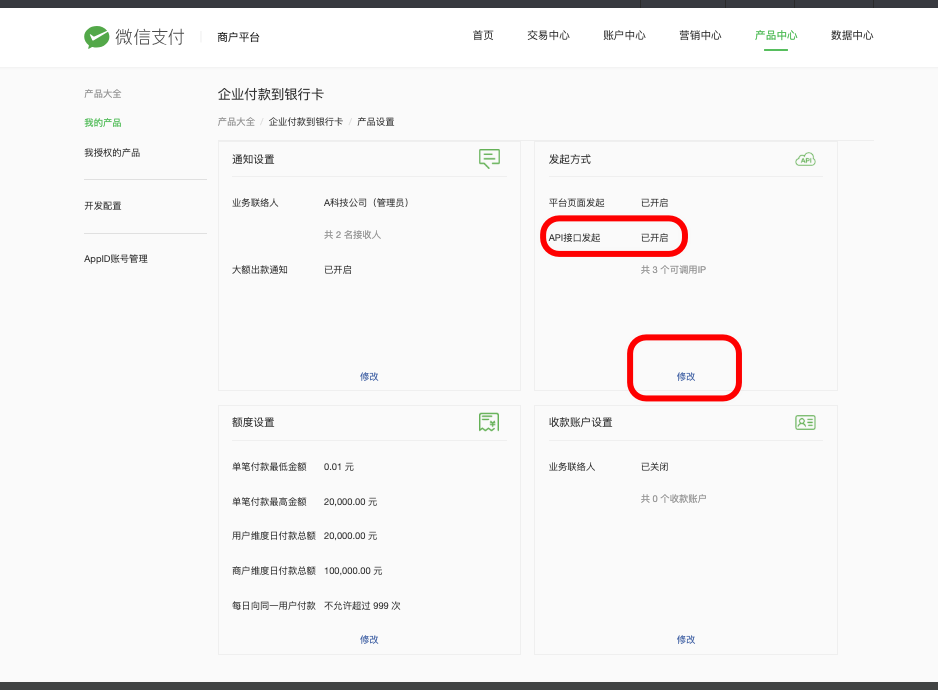938x690 pixels.
Task: Click the contact card icon on 收款账户设置 panel
Action: tap(806, 422)
